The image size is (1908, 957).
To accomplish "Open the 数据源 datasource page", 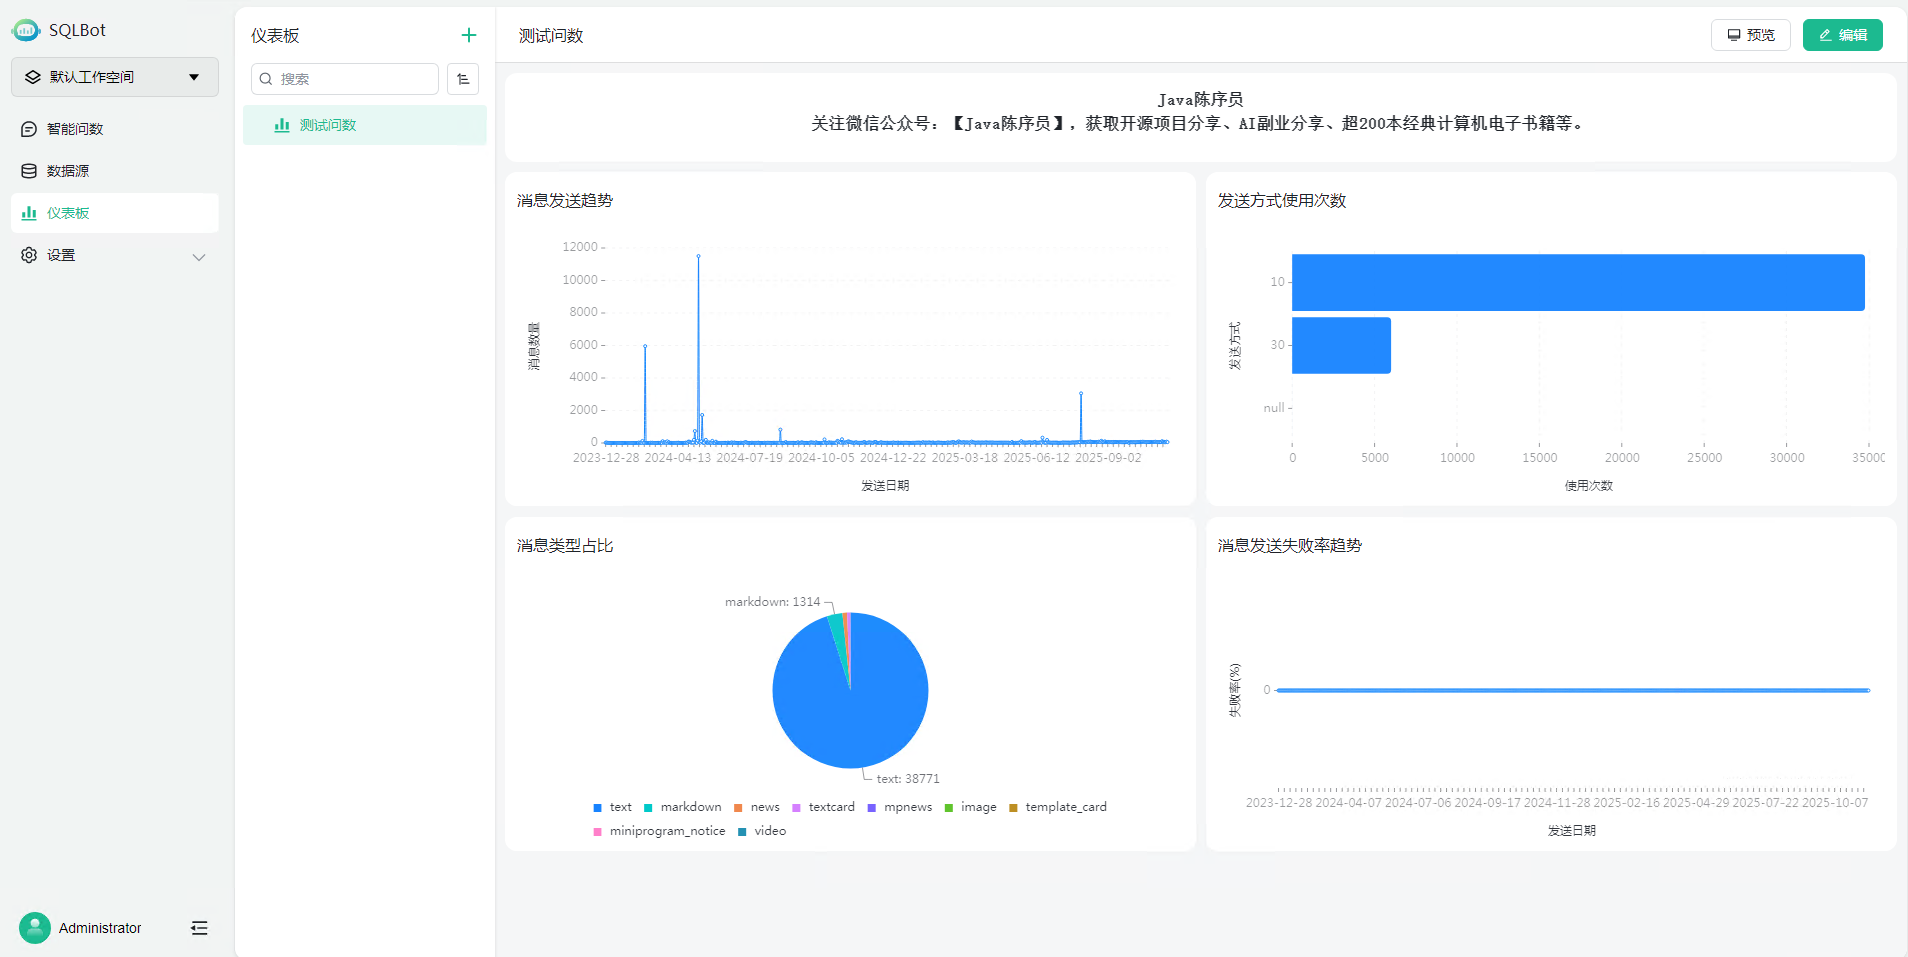I will coord(68,171).
